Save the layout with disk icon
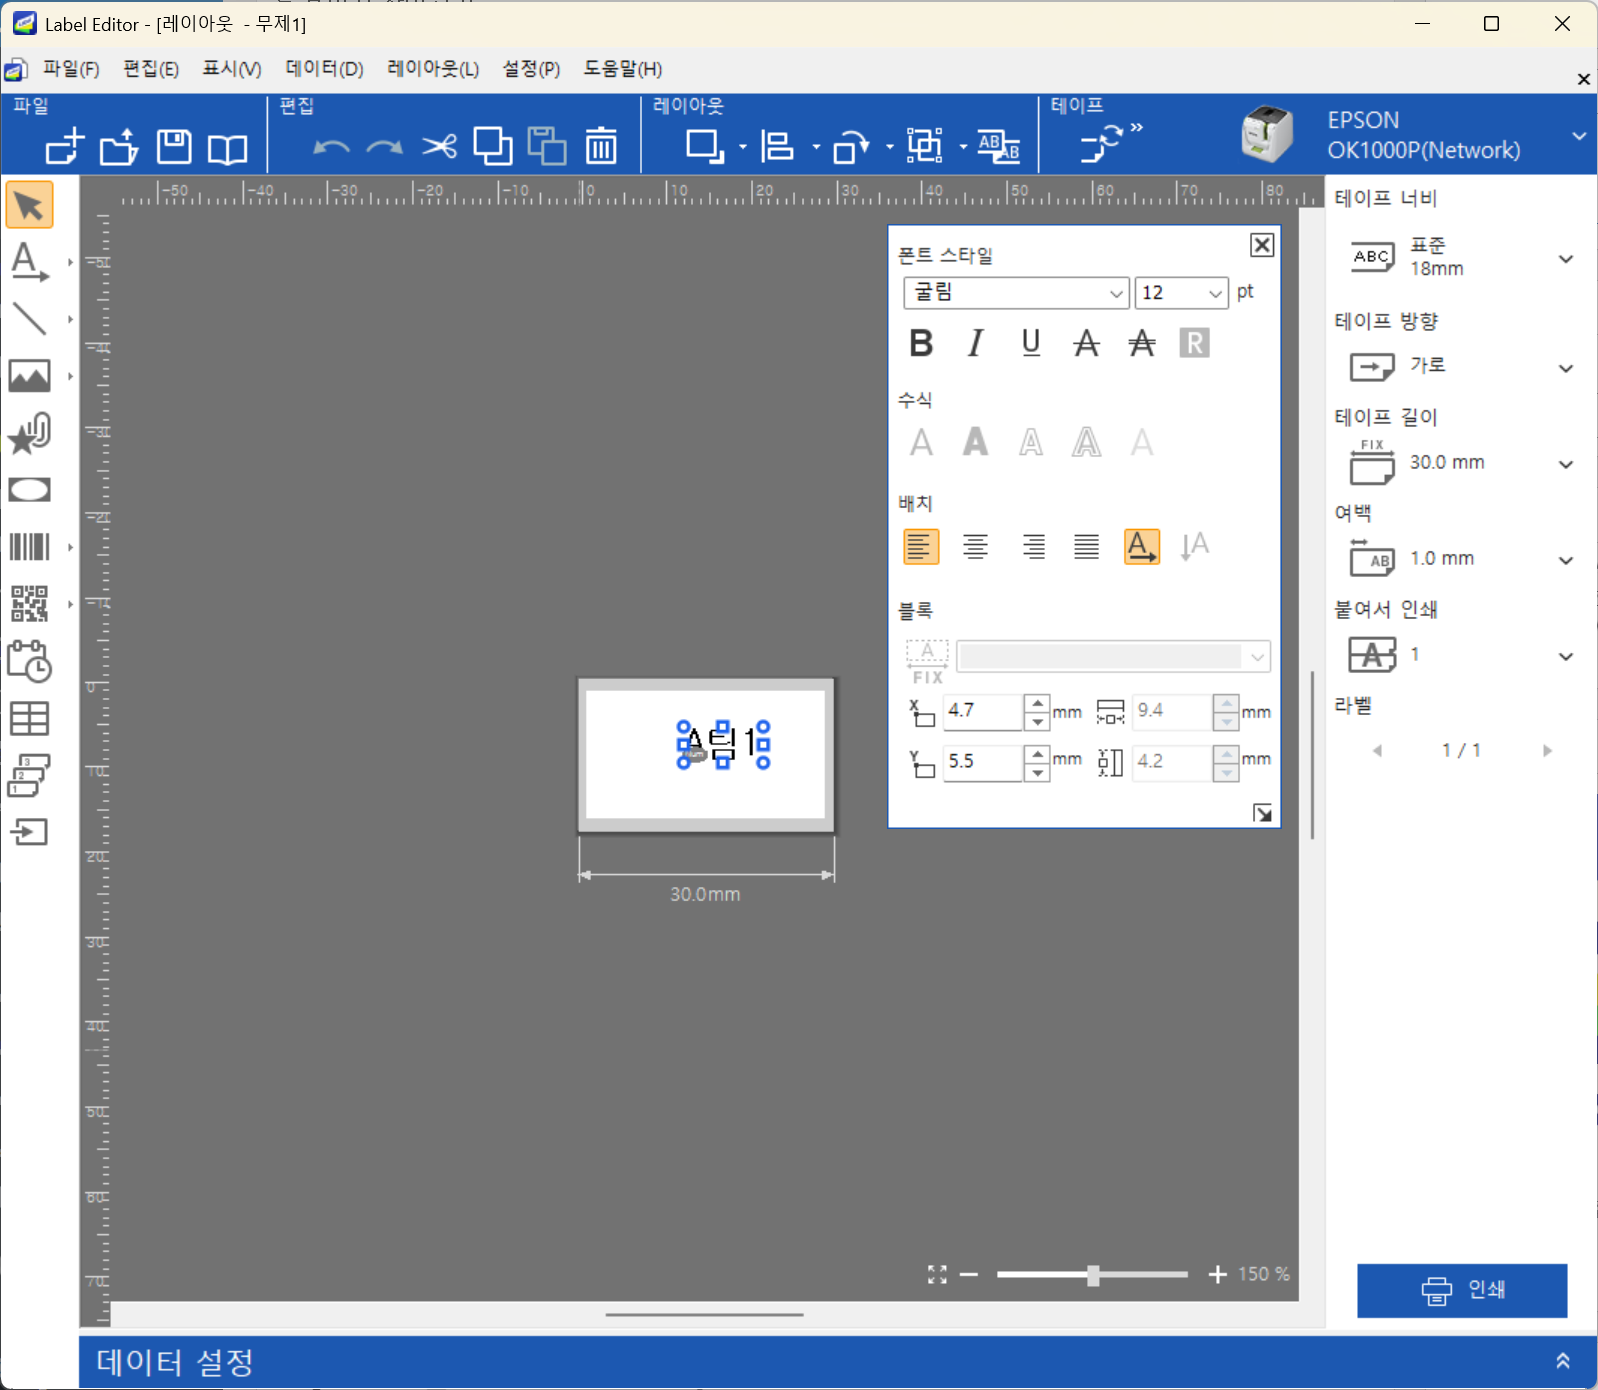 [174, 147]
